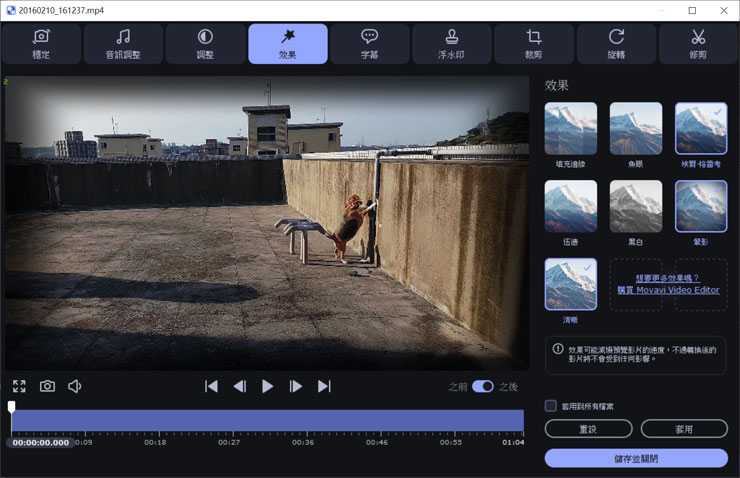This screenshot has height=478, width=740.
Task: Click the 套用 apply button
Action: click(684, 429)
